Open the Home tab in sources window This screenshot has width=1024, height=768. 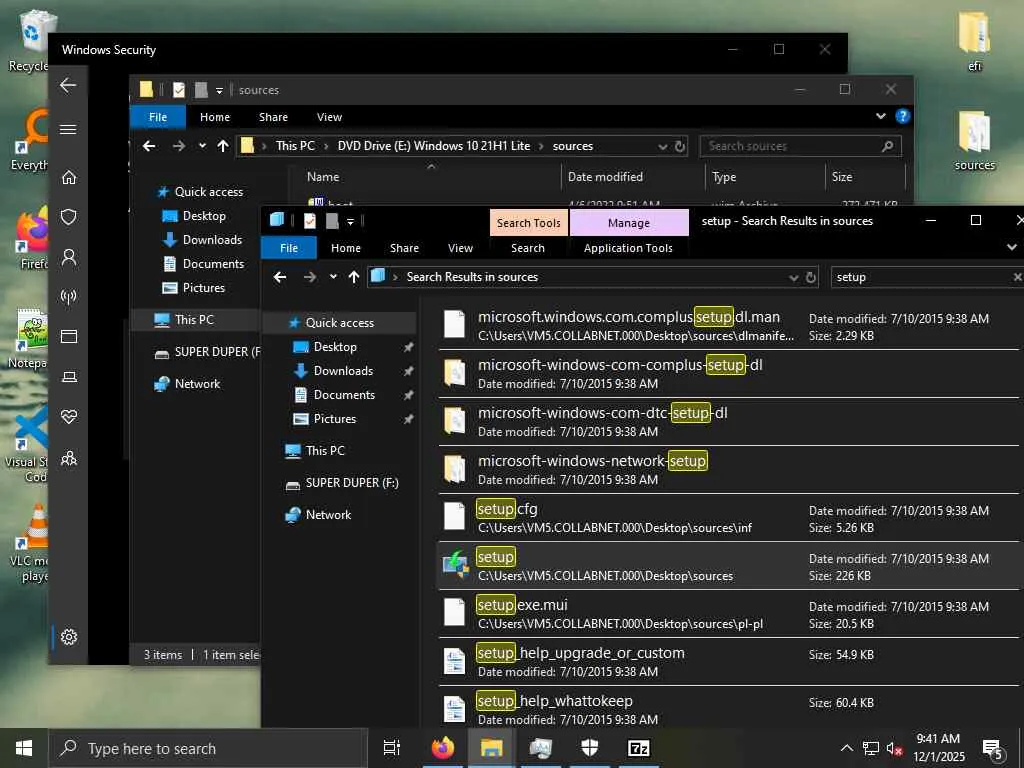[x=215, y=117]
